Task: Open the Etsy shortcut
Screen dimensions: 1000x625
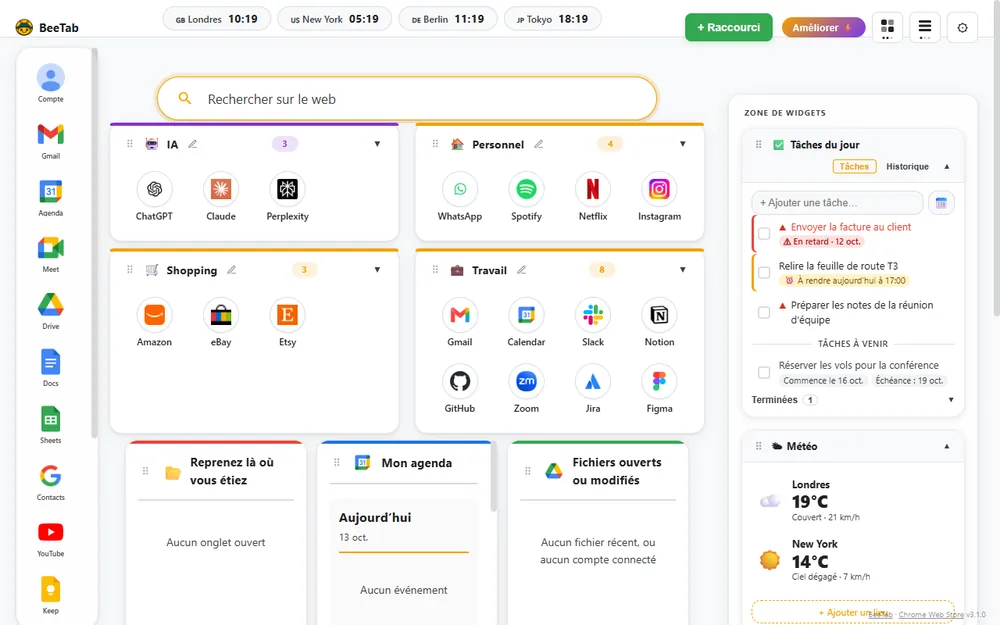Action: click(287, 315)
